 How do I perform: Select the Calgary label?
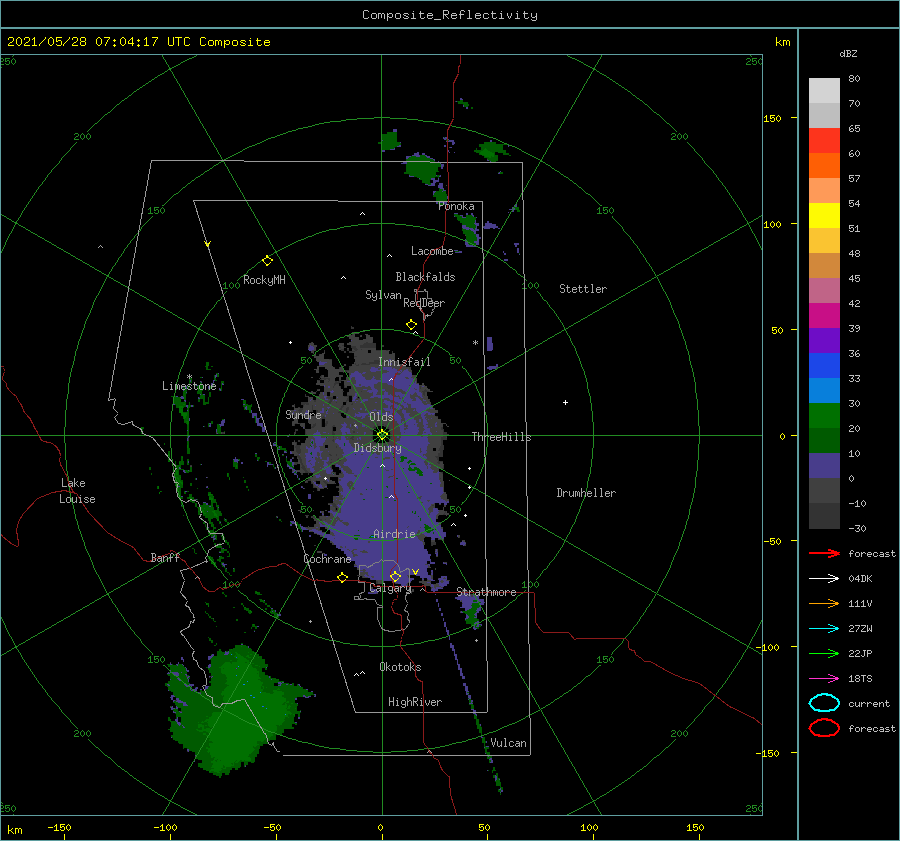tap(390, 588)
